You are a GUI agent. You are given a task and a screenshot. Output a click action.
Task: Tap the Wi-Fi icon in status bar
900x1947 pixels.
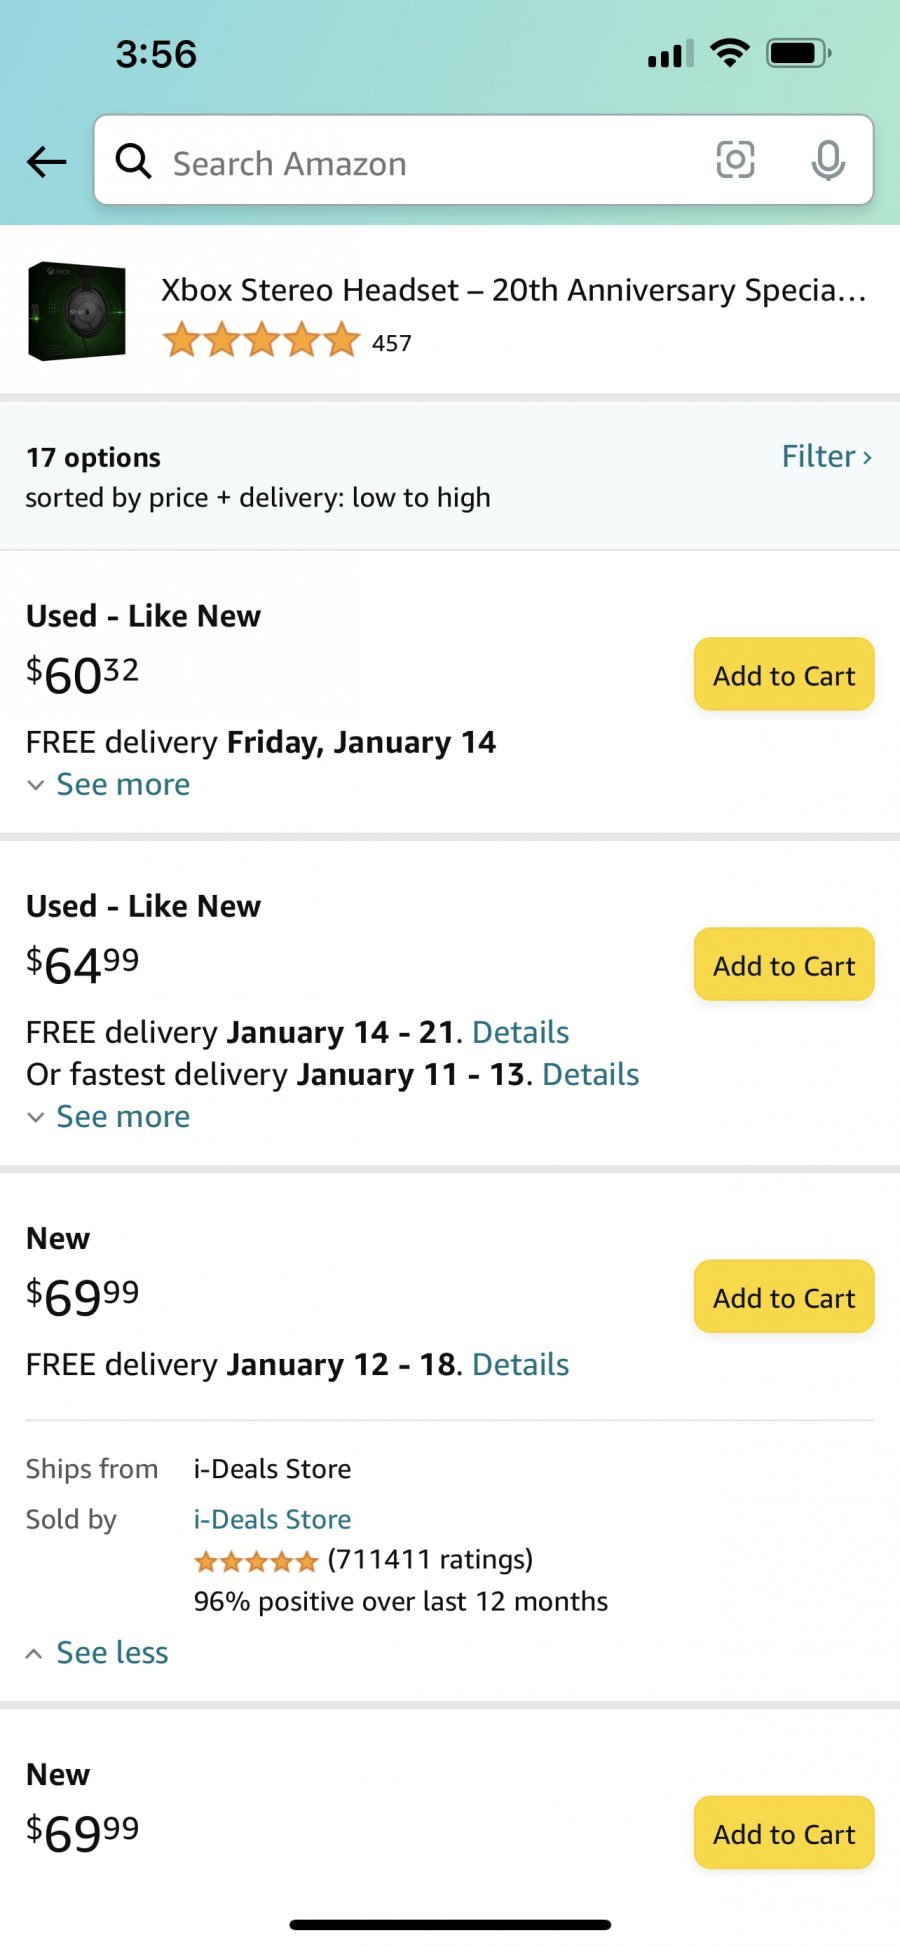(x=730, y=53)
